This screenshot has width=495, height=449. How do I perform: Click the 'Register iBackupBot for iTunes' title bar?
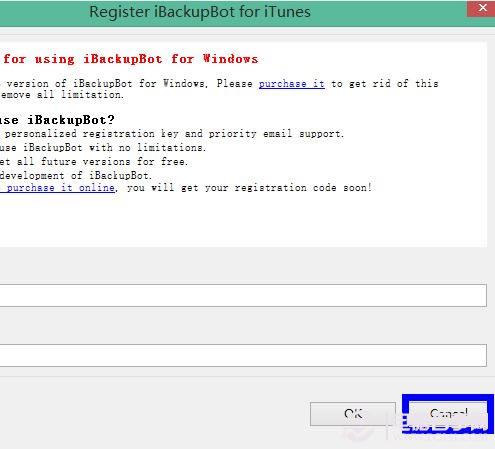(x=200, y=12)
